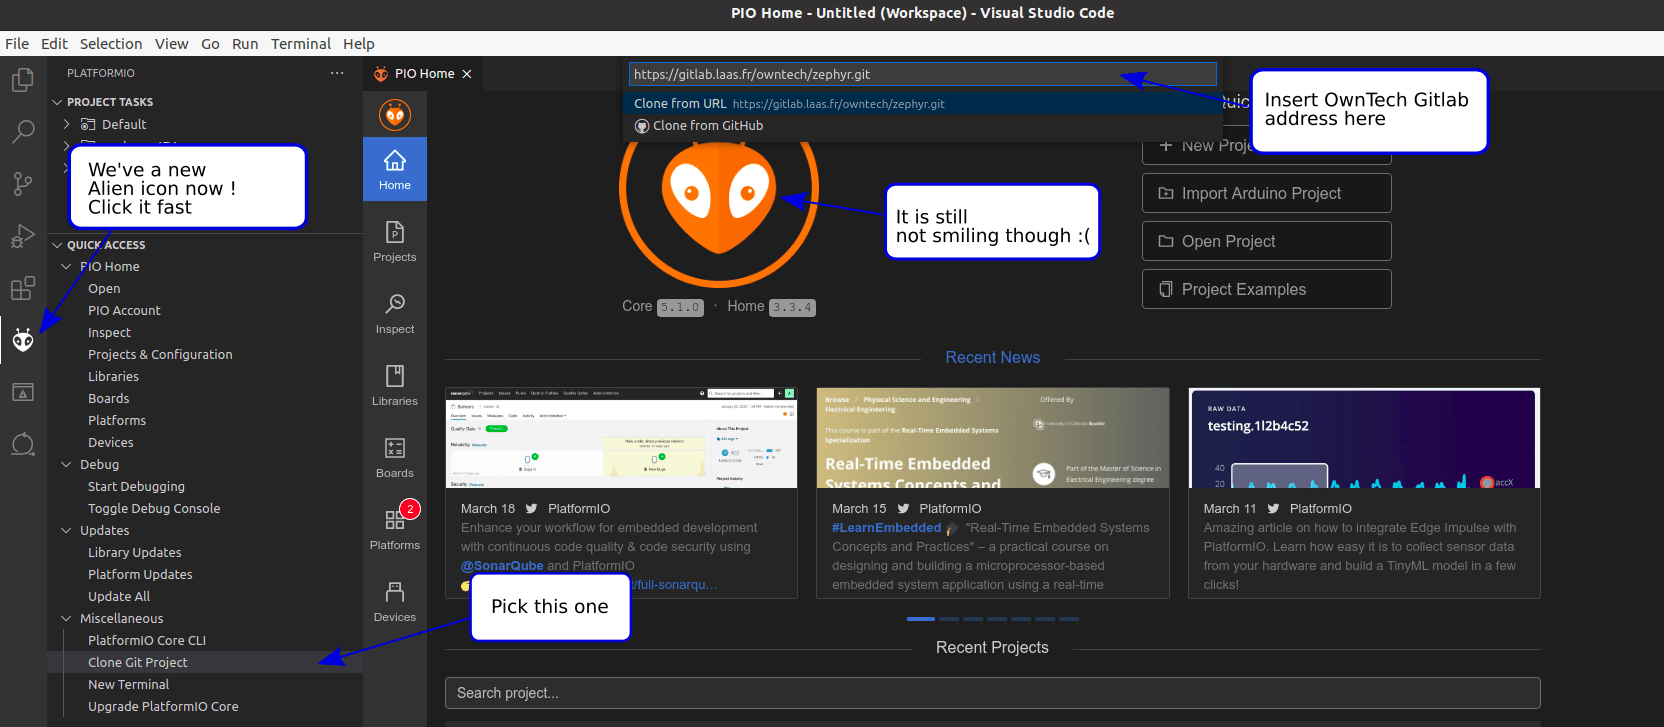
Task: Open the View menu
Action: click(171, 44)
